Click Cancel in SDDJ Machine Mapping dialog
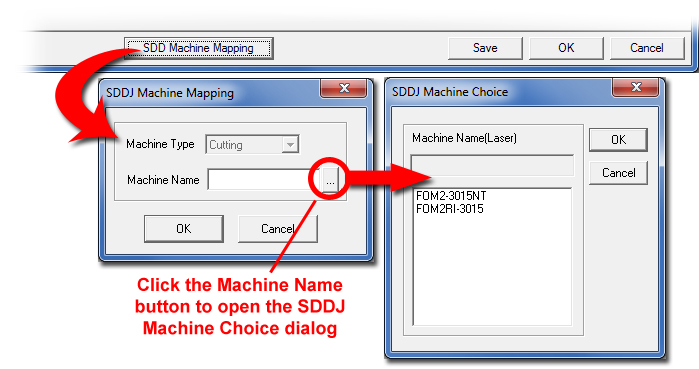Viewport: 699px width, 369px height. click(278, 229)
